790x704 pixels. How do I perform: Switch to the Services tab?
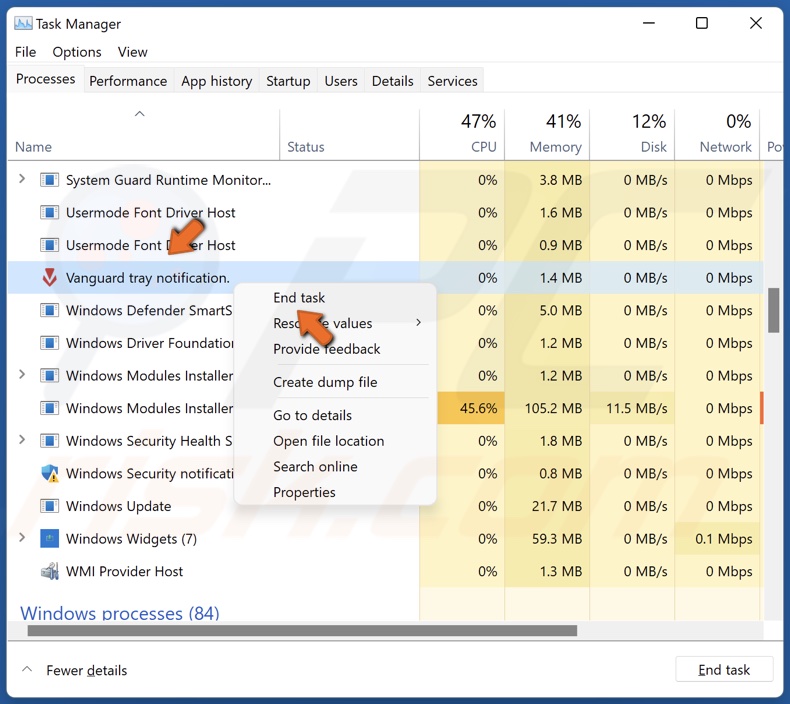pos(452,81)
